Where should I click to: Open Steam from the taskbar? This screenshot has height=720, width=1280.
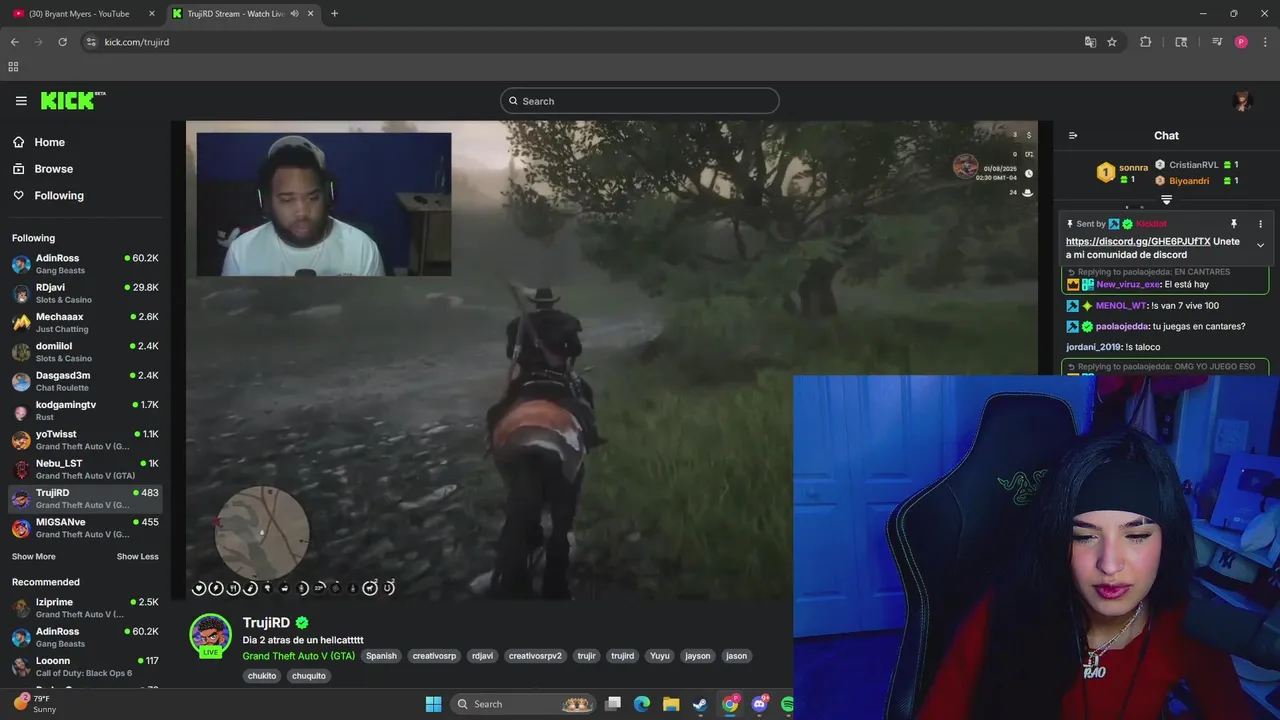coord(700,704)
